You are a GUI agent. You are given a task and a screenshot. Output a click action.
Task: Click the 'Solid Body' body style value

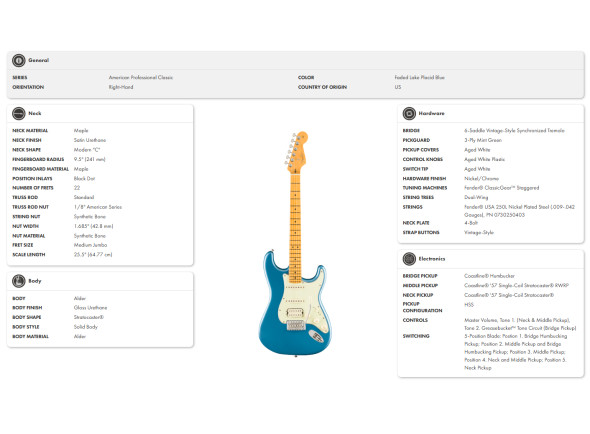[85, 327]
